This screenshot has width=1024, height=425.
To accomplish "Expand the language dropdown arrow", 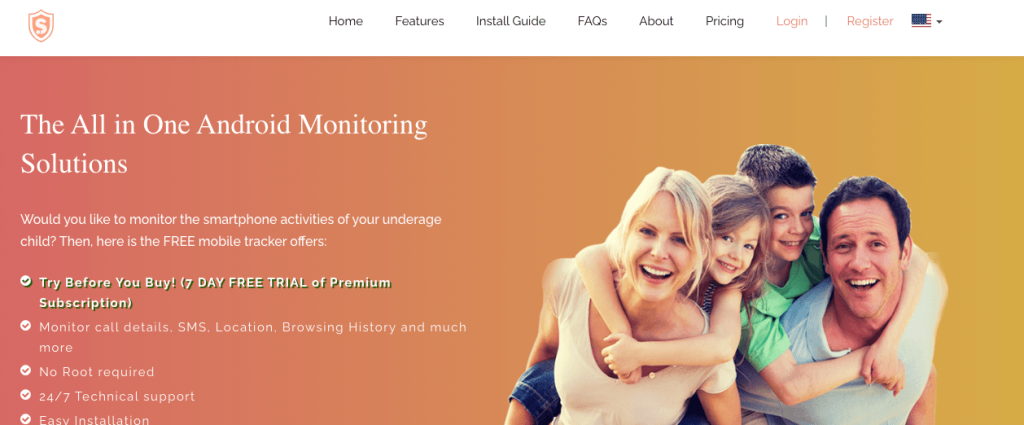I will coord(939,22).
